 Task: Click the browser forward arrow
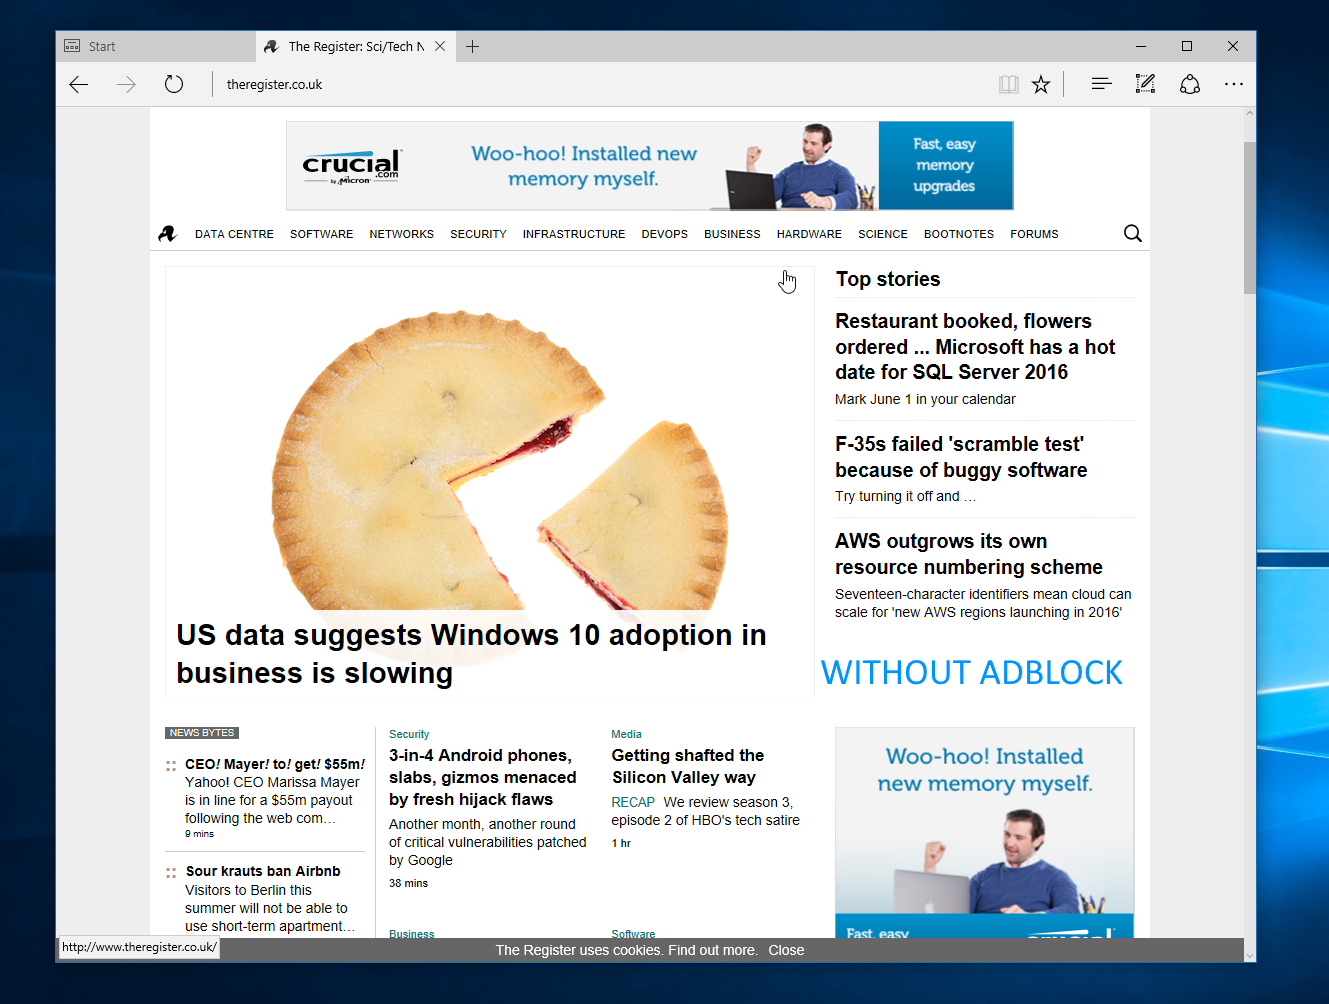126,85
